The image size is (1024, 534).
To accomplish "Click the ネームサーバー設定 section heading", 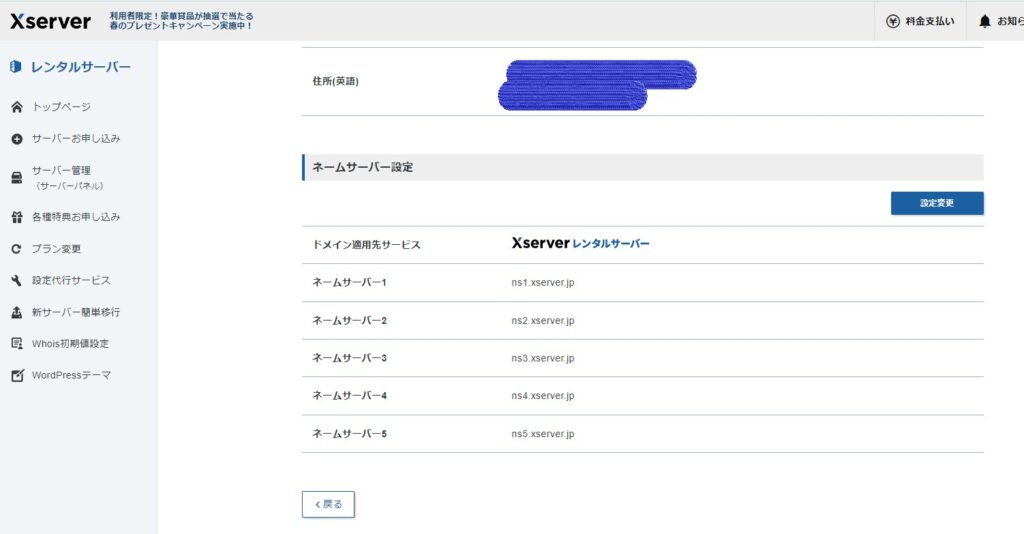I will 362,167.
